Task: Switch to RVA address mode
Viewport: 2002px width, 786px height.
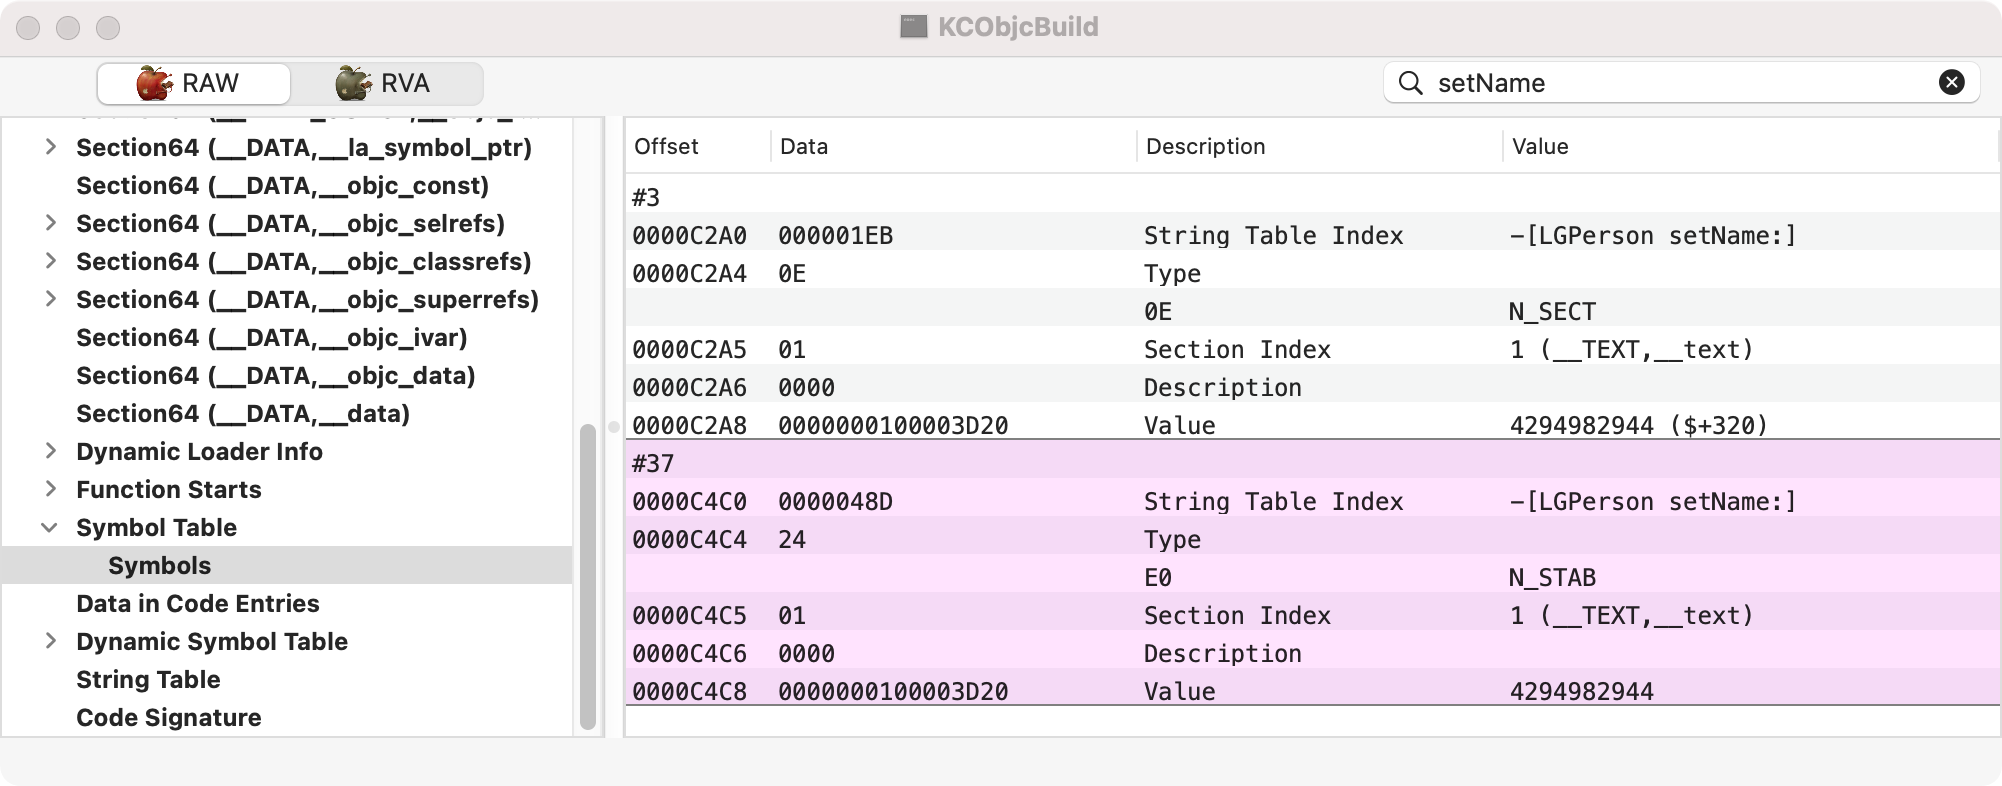Action: pyautogui.click(x=386, y=83)
